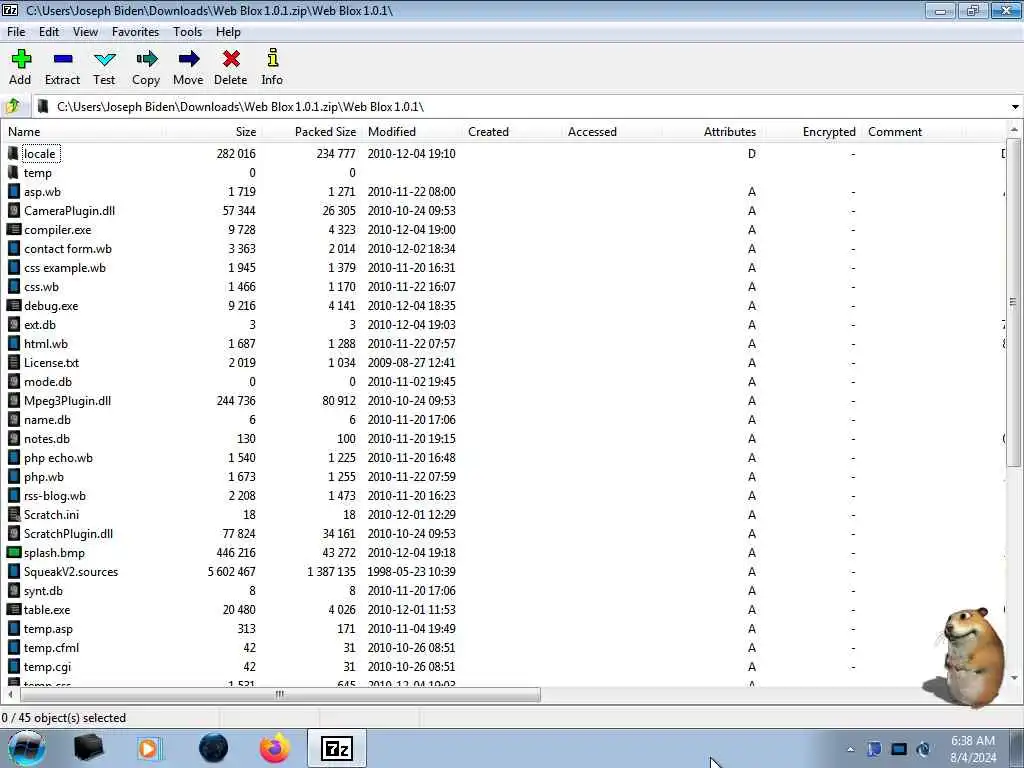Open Firefox from the taskbar
The width and height of the screenshot is (1024, 768).
[275, 748]
